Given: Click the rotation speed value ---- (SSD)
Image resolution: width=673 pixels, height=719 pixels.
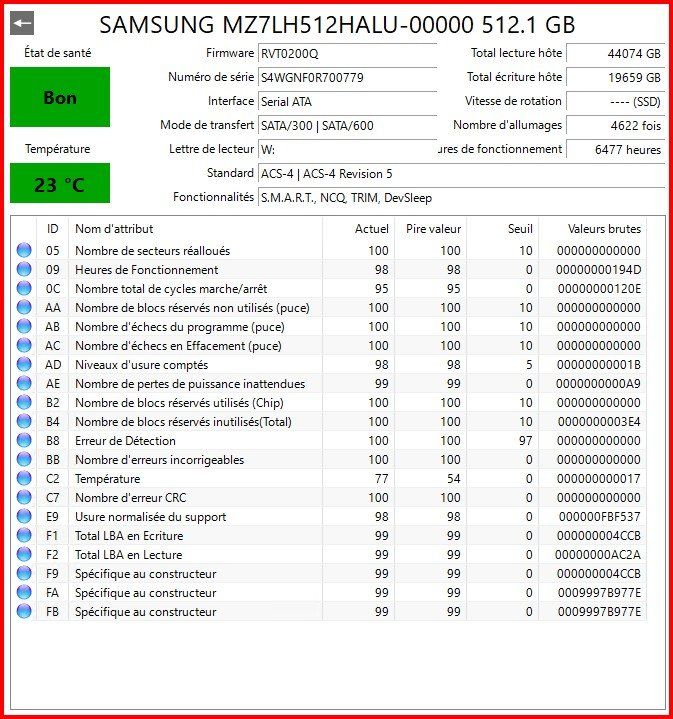Looking at the screenshot, I should click(x=615, y=101).
